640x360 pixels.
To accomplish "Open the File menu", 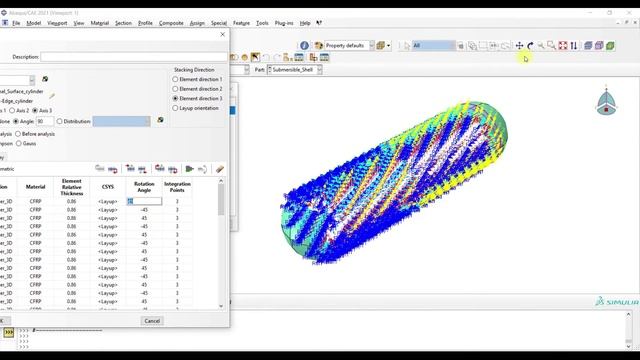I will [16, 23].
